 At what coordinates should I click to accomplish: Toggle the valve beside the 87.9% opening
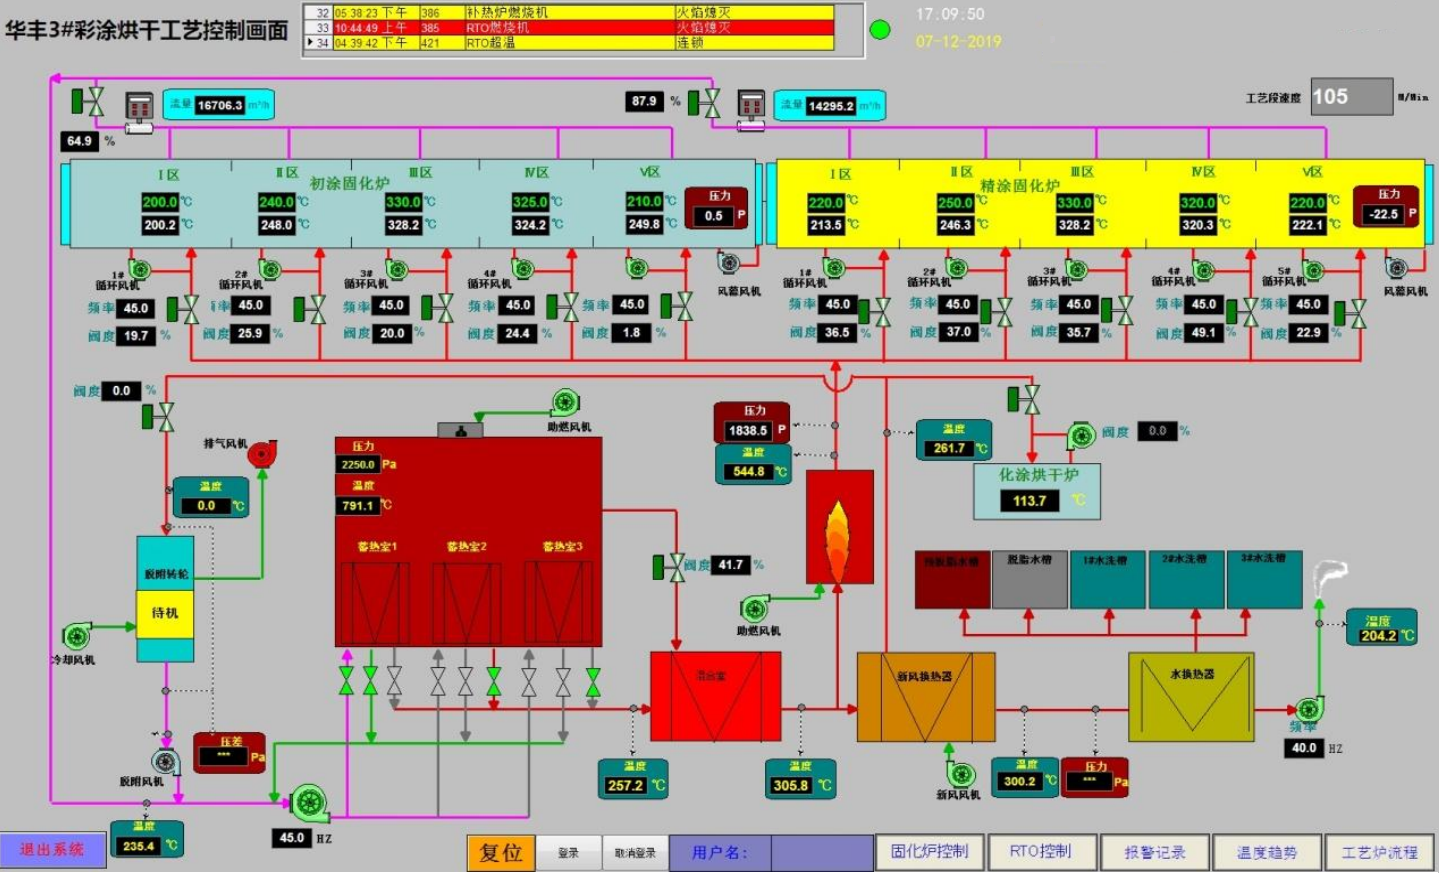pyautogui.click(x=705, y=102)
